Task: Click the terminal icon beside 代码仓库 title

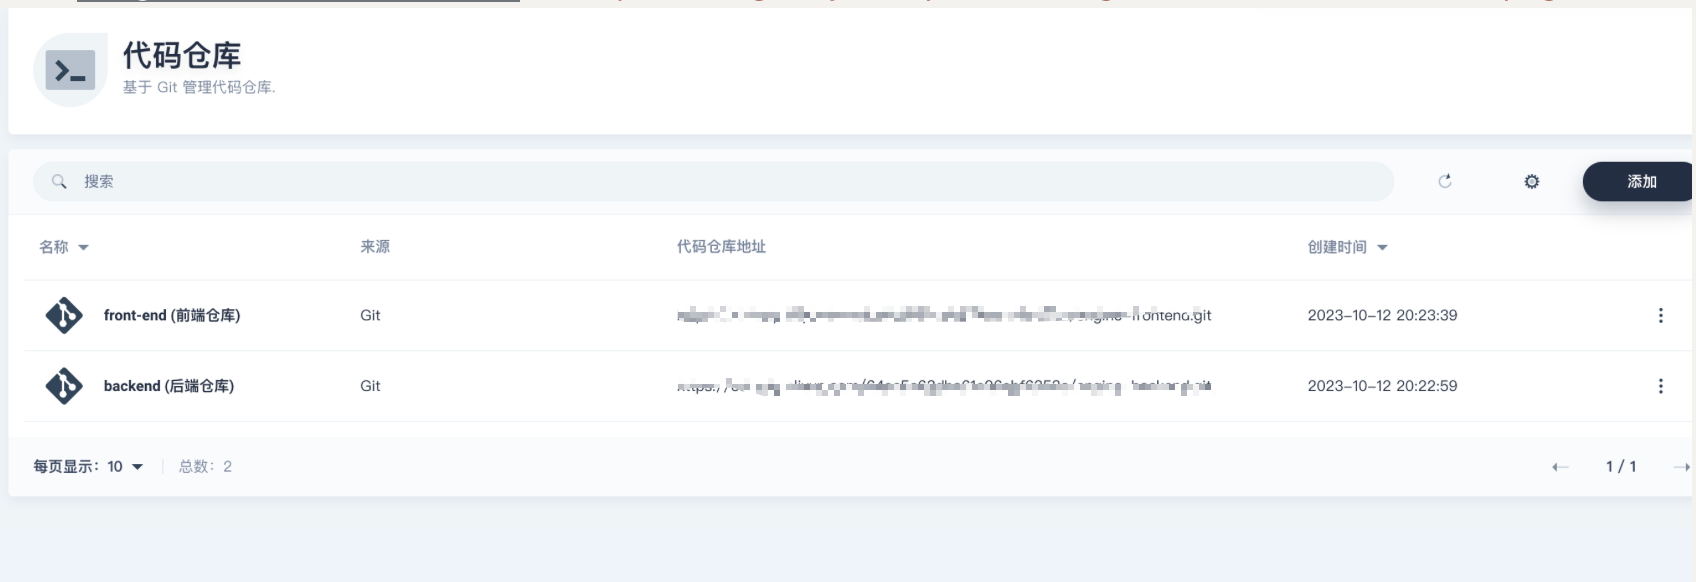Action: [x=70, y=70]
